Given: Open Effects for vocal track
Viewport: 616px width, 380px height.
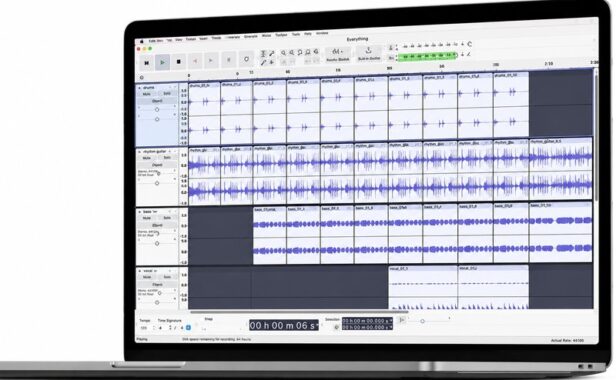Looking at the screenshot, I should pyautogui.click(x=157, y=285).
